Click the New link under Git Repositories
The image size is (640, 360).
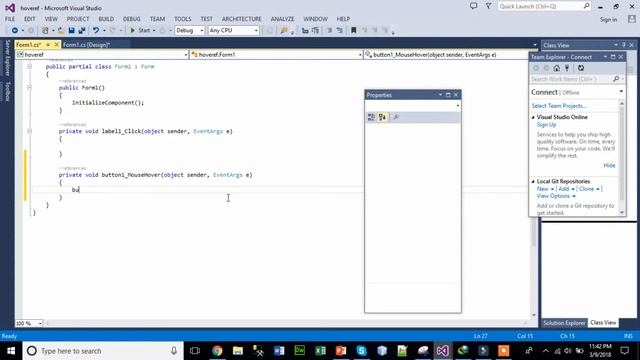[542, 189]
